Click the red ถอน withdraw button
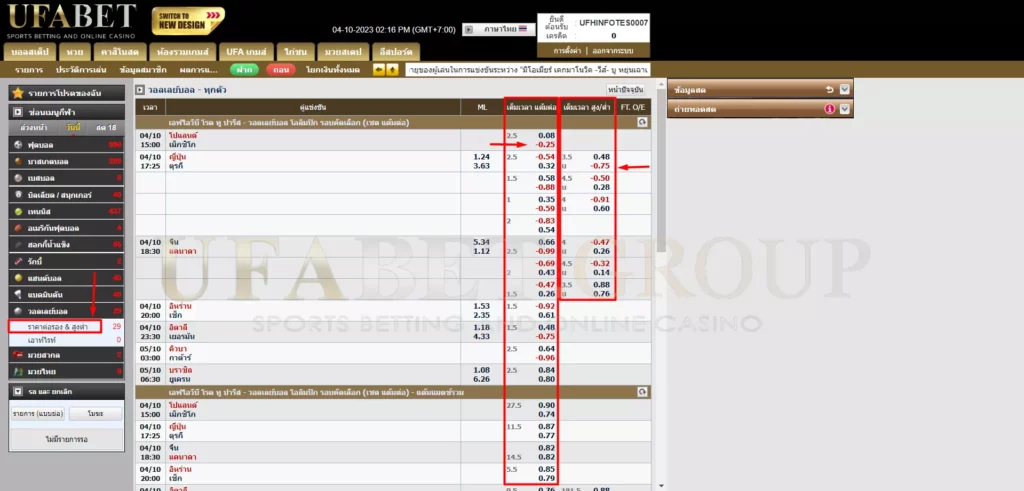1024x491 pixels. click(282, 70)
